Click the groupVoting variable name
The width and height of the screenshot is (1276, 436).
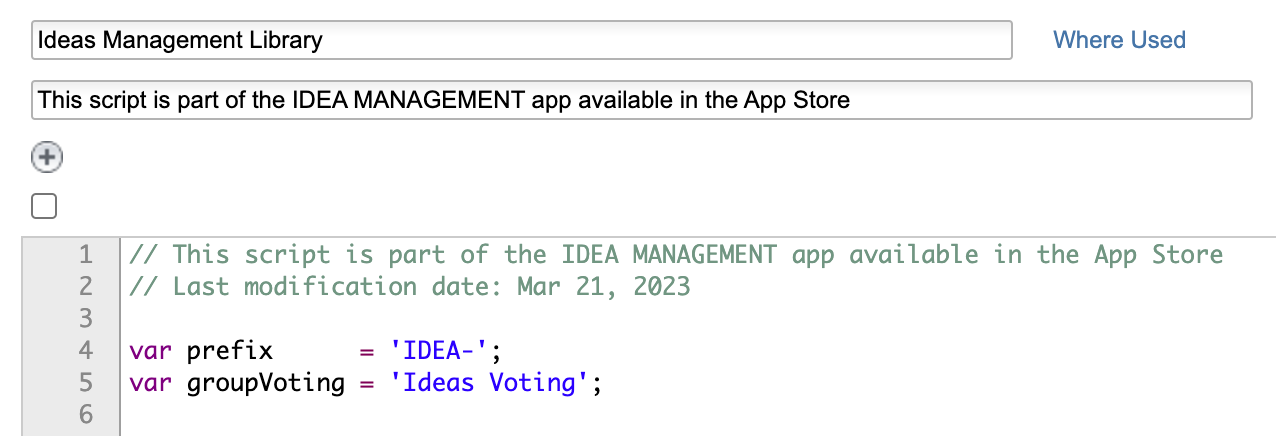(x=266, y=382)
